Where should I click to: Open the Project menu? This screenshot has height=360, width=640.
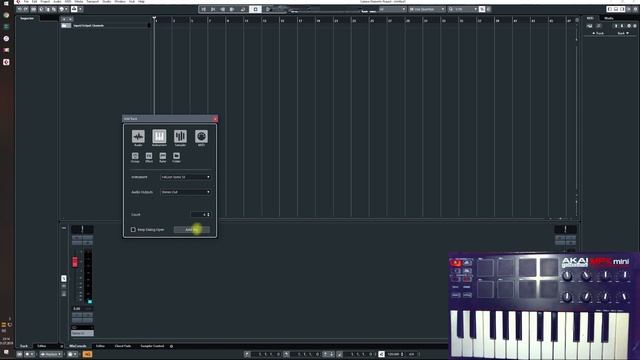(45, 2)
